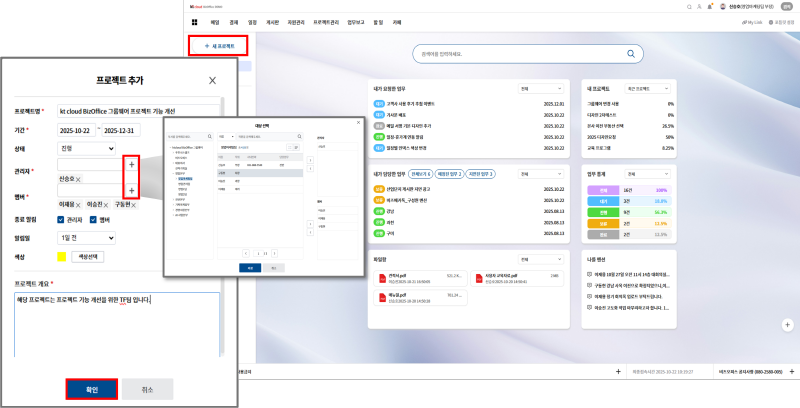
Task: Toggle the 관리자 notification checkbox
Action: (x=62, y=220)
